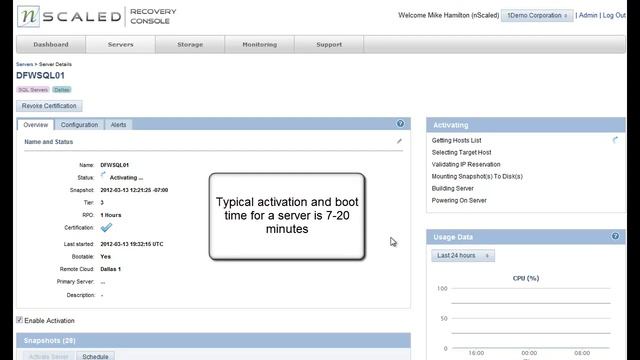Click the Dallas 1 remote cloud value
Screen dimensions: 640x360
pos(110,269)
